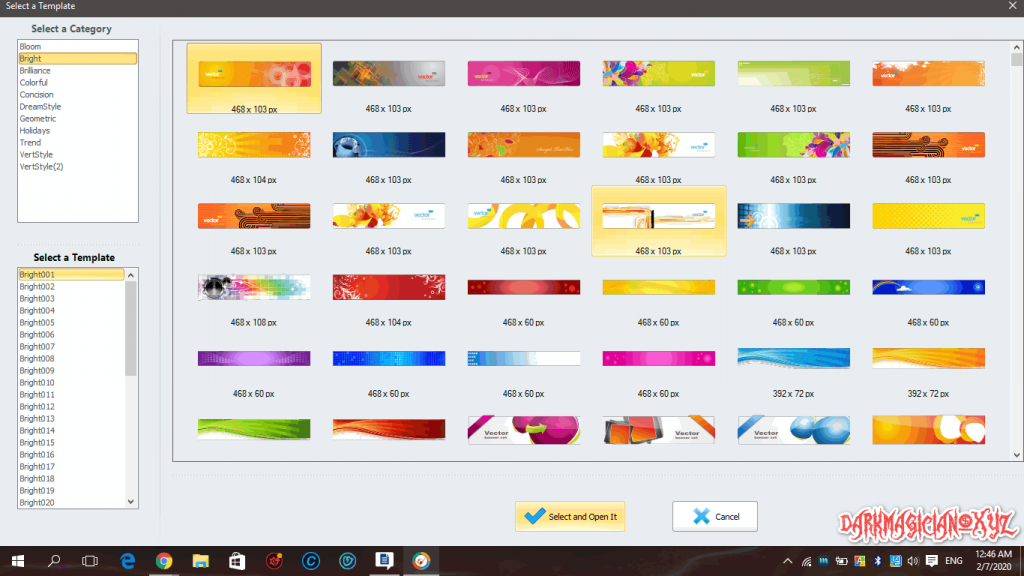Click the Select and Open It button
Viewport: 1024px width, 576px height.
pos(570,517)
